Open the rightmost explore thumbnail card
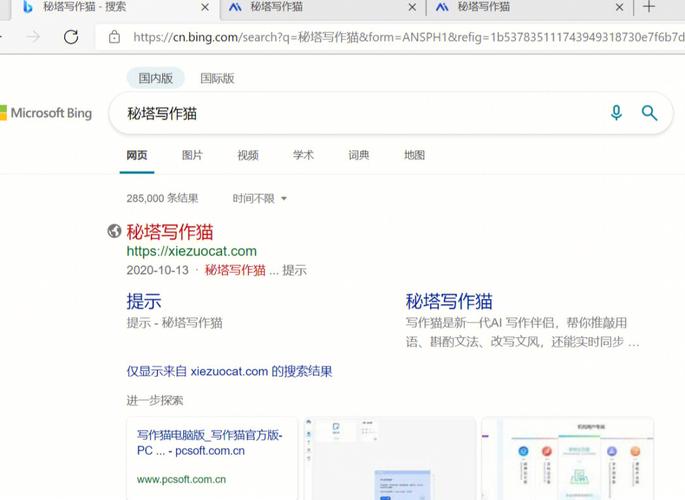The width and height of the screenshot is (685, 500). [567, 459]
